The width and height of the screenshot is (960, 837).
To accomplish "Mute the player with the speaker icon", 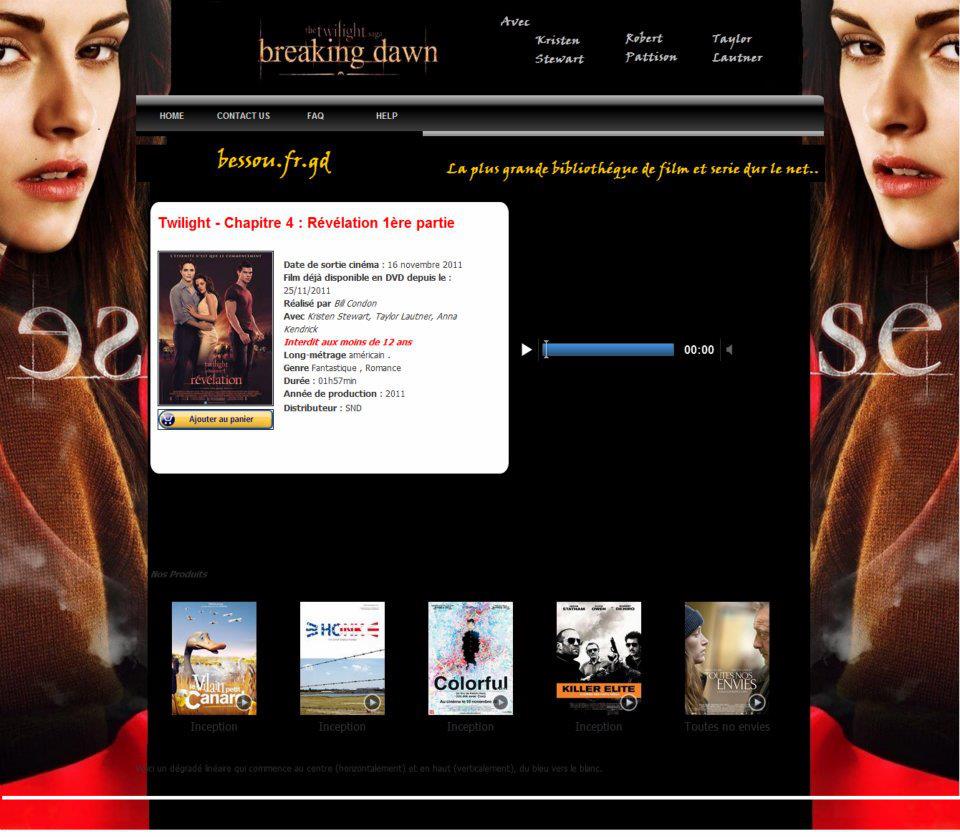I will tap(729, 350).
